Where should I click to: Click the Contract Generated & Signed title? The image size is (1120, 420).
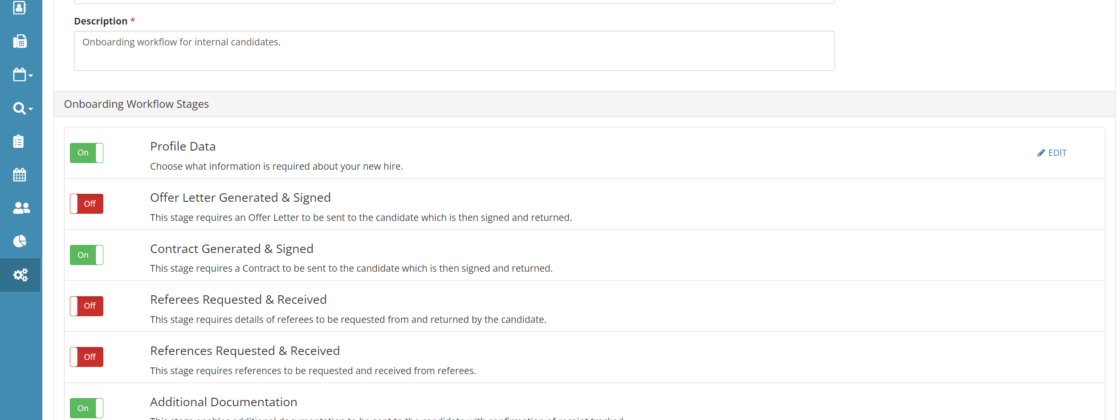(x=231, y=248)
